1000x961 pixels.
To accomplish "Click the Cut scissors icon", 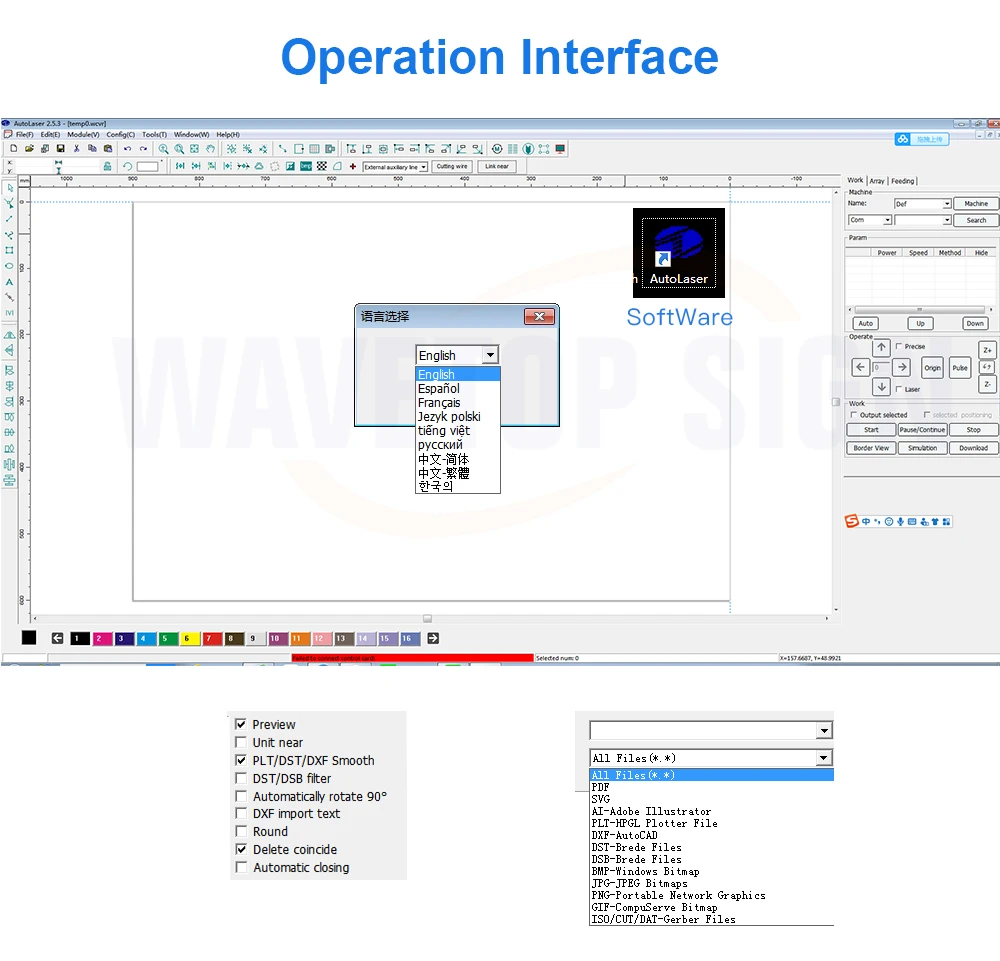I will point(77,149).
